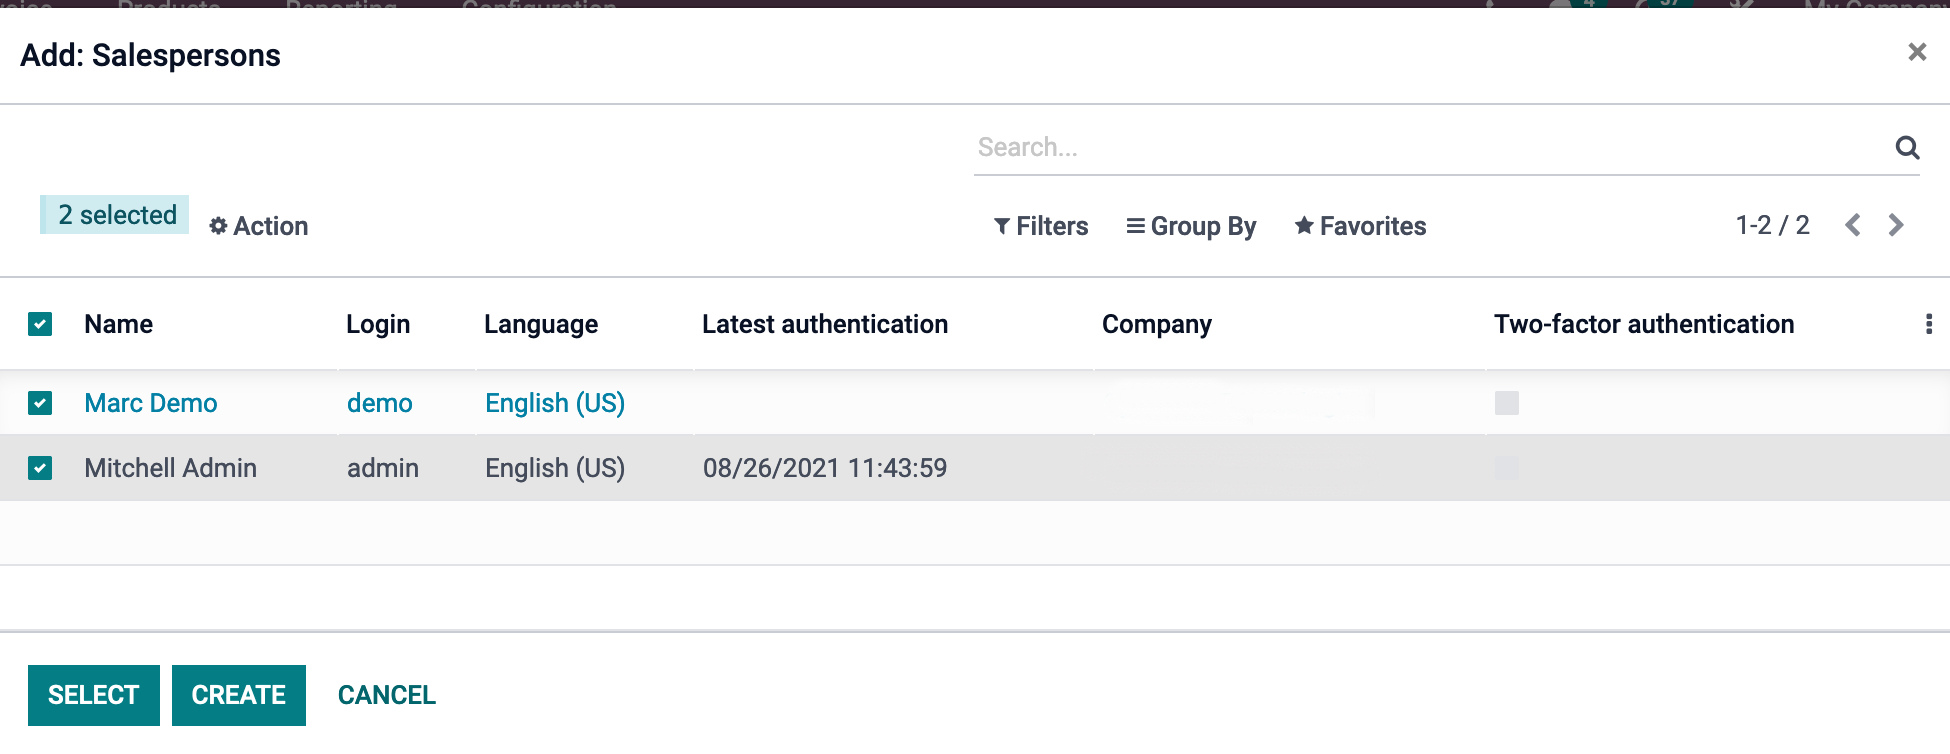
Task: Focus the Search input field
Action: click(x=1420, y=148)
